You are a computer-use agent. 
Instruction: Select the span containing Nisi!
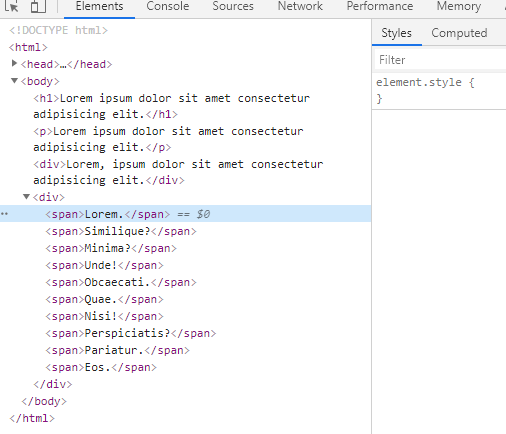pos(104,316)
